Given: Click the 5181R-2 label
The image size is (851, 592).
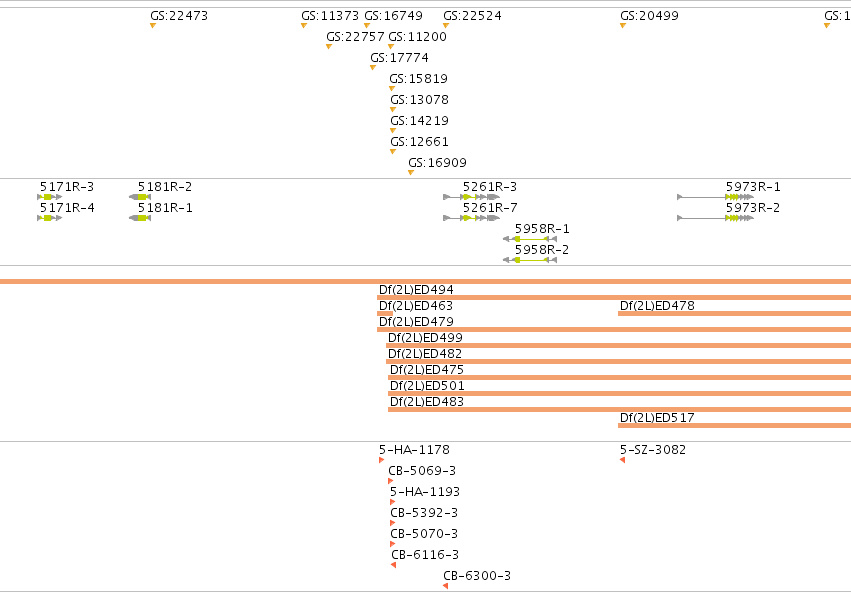Looking at the screenshot, I should tap(165, 187).
